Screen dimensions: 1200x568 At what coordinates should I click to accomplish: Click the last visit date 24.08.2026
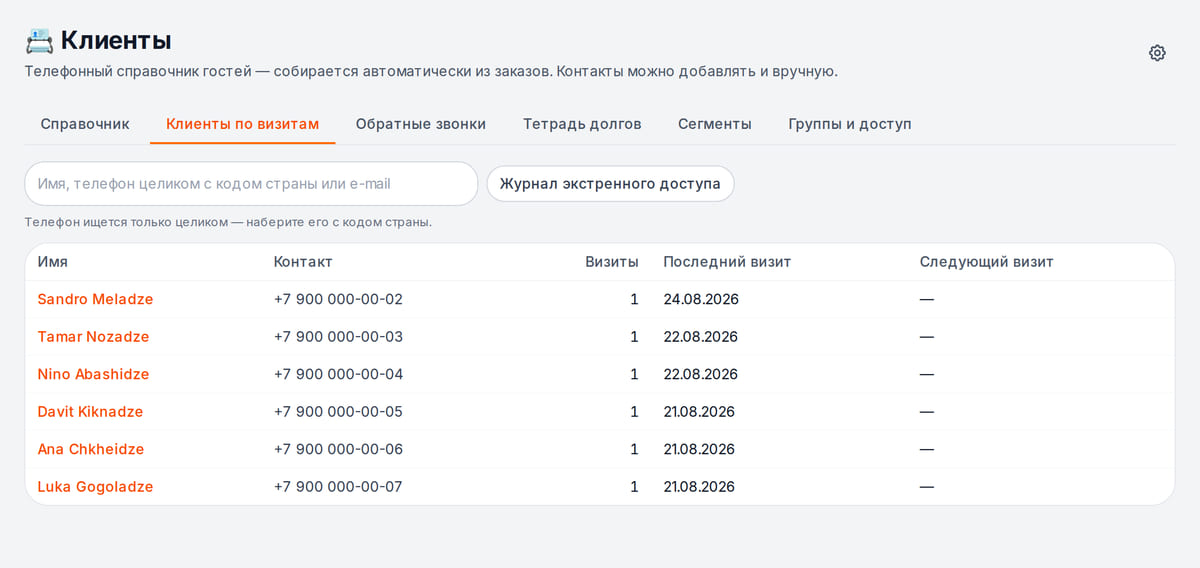click(701, 299)
